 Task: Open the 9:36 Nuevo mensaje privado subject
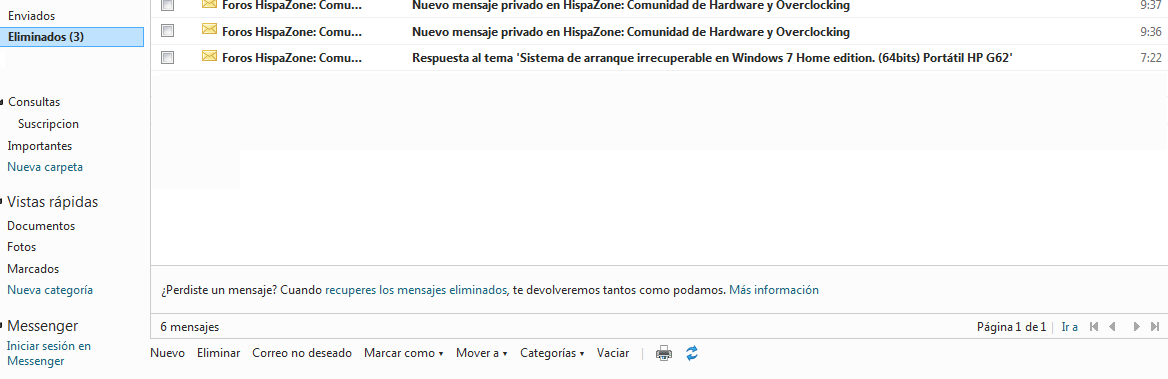click(631, 31)
